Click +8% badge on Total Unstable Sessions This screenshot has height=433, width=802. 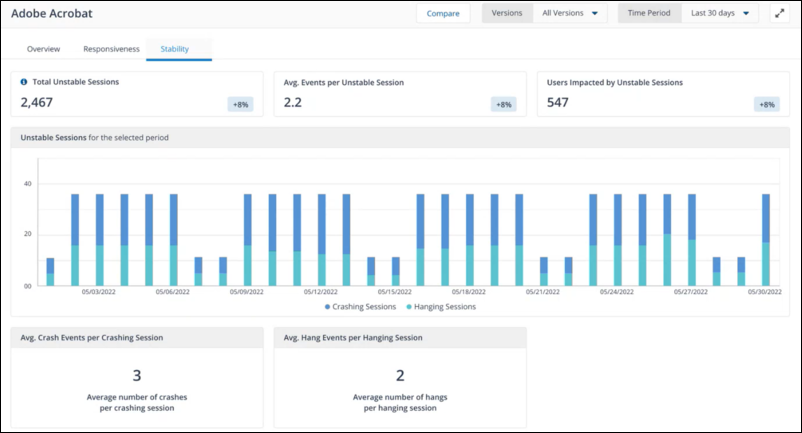pyautogui.click(x=241, y=104)
